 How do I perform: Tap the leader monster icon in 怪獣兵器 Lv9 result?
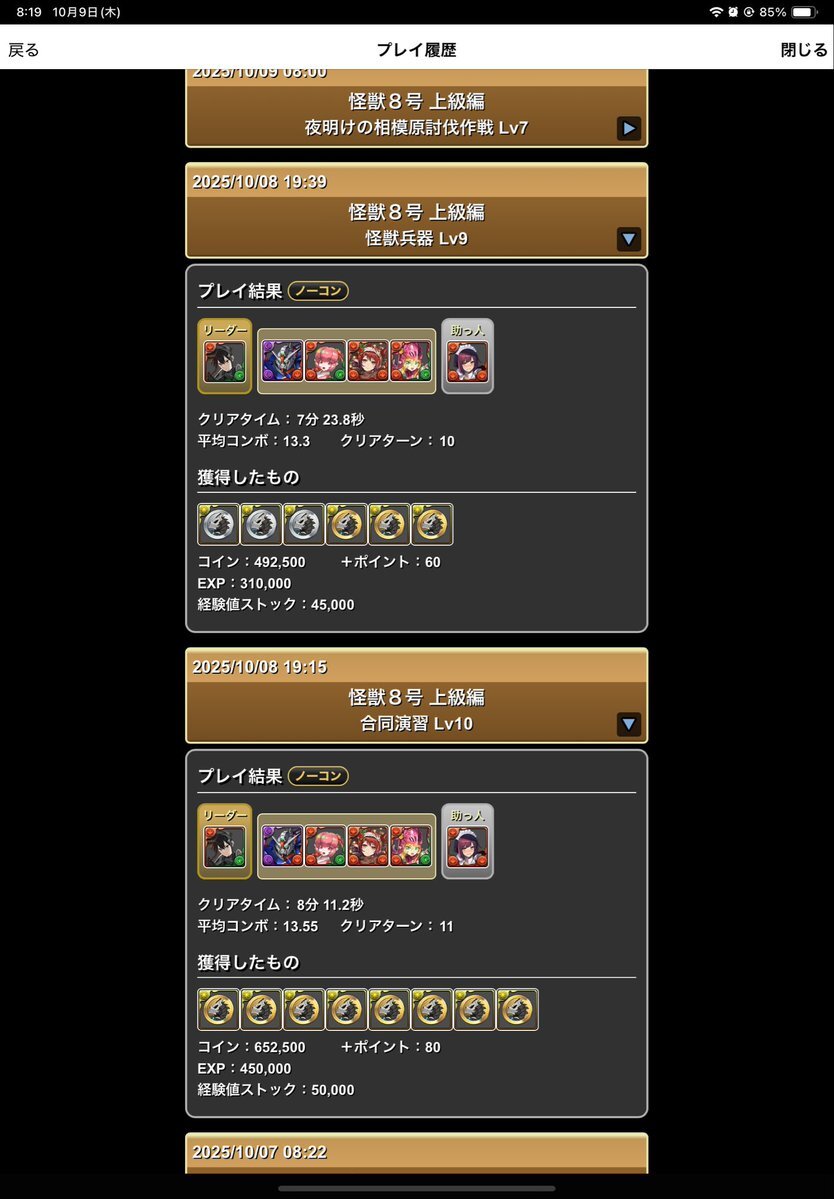[x=225, y=361]
